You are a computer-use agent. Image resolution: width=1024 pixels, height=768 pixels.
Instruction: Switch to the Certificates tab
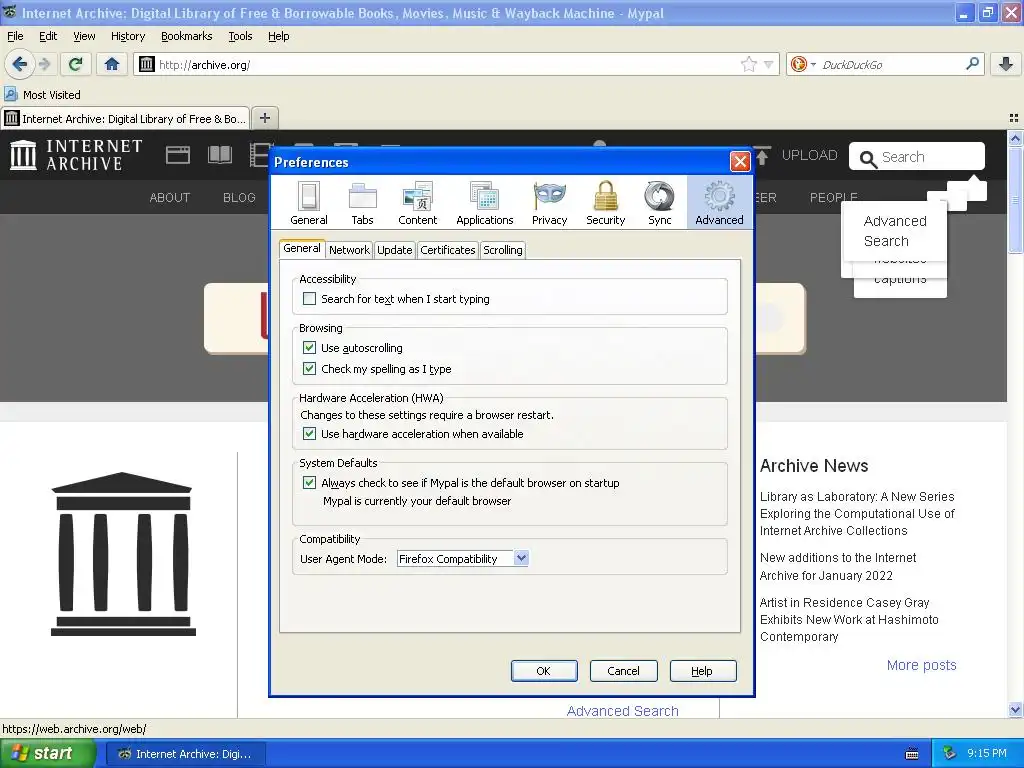(x=447, y=249)
